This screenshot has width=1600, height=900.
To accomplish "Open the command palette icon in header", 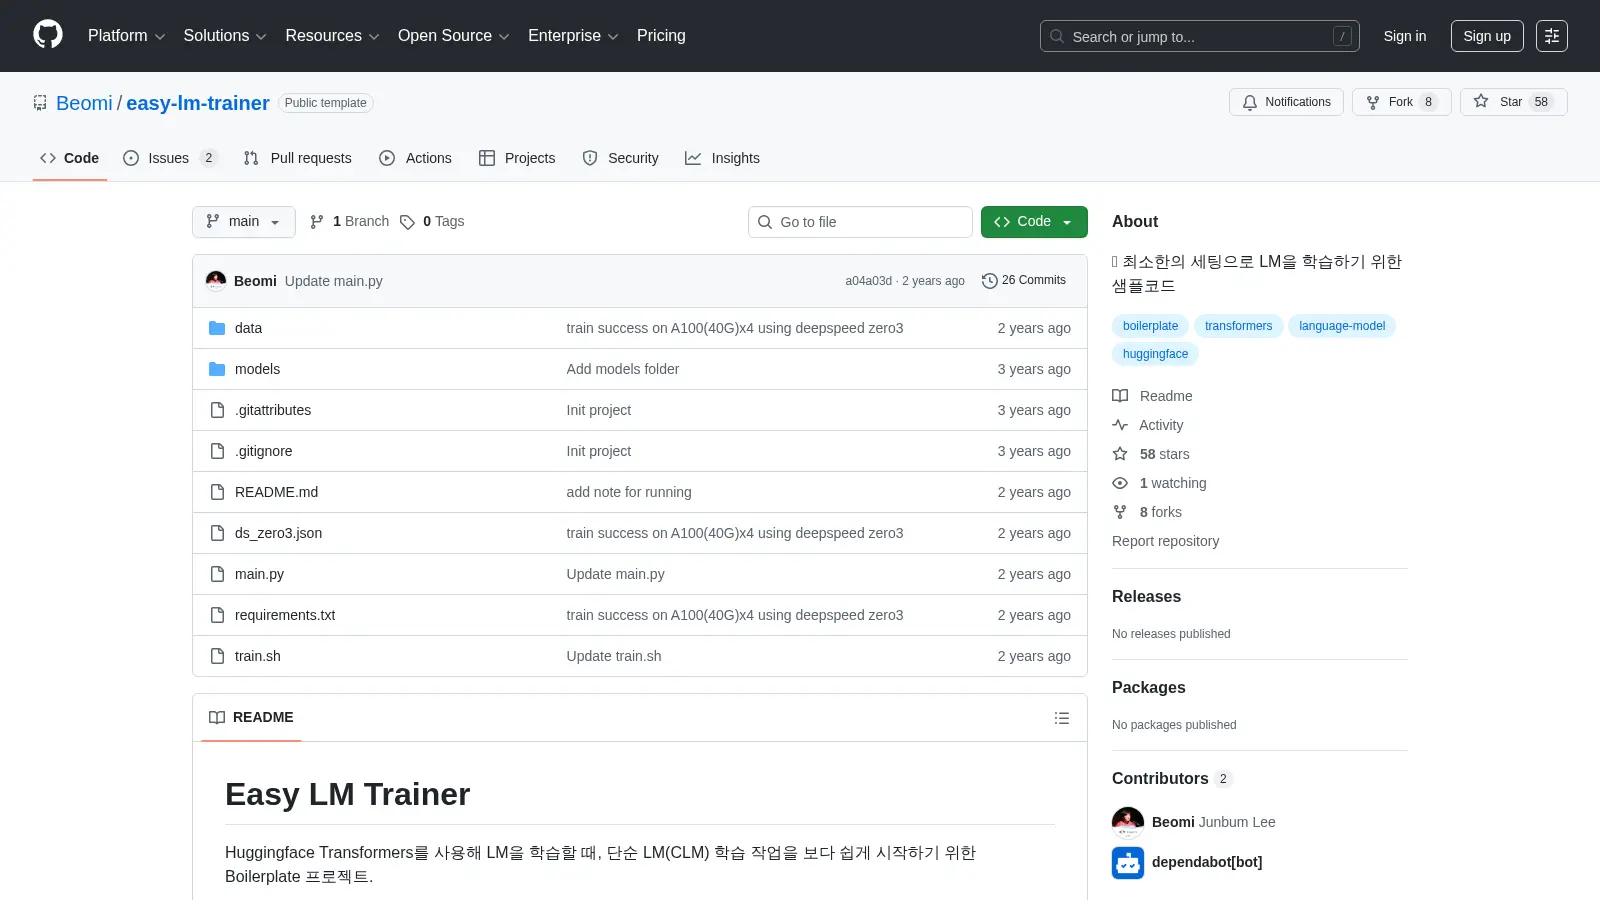I will point(1552,36).
